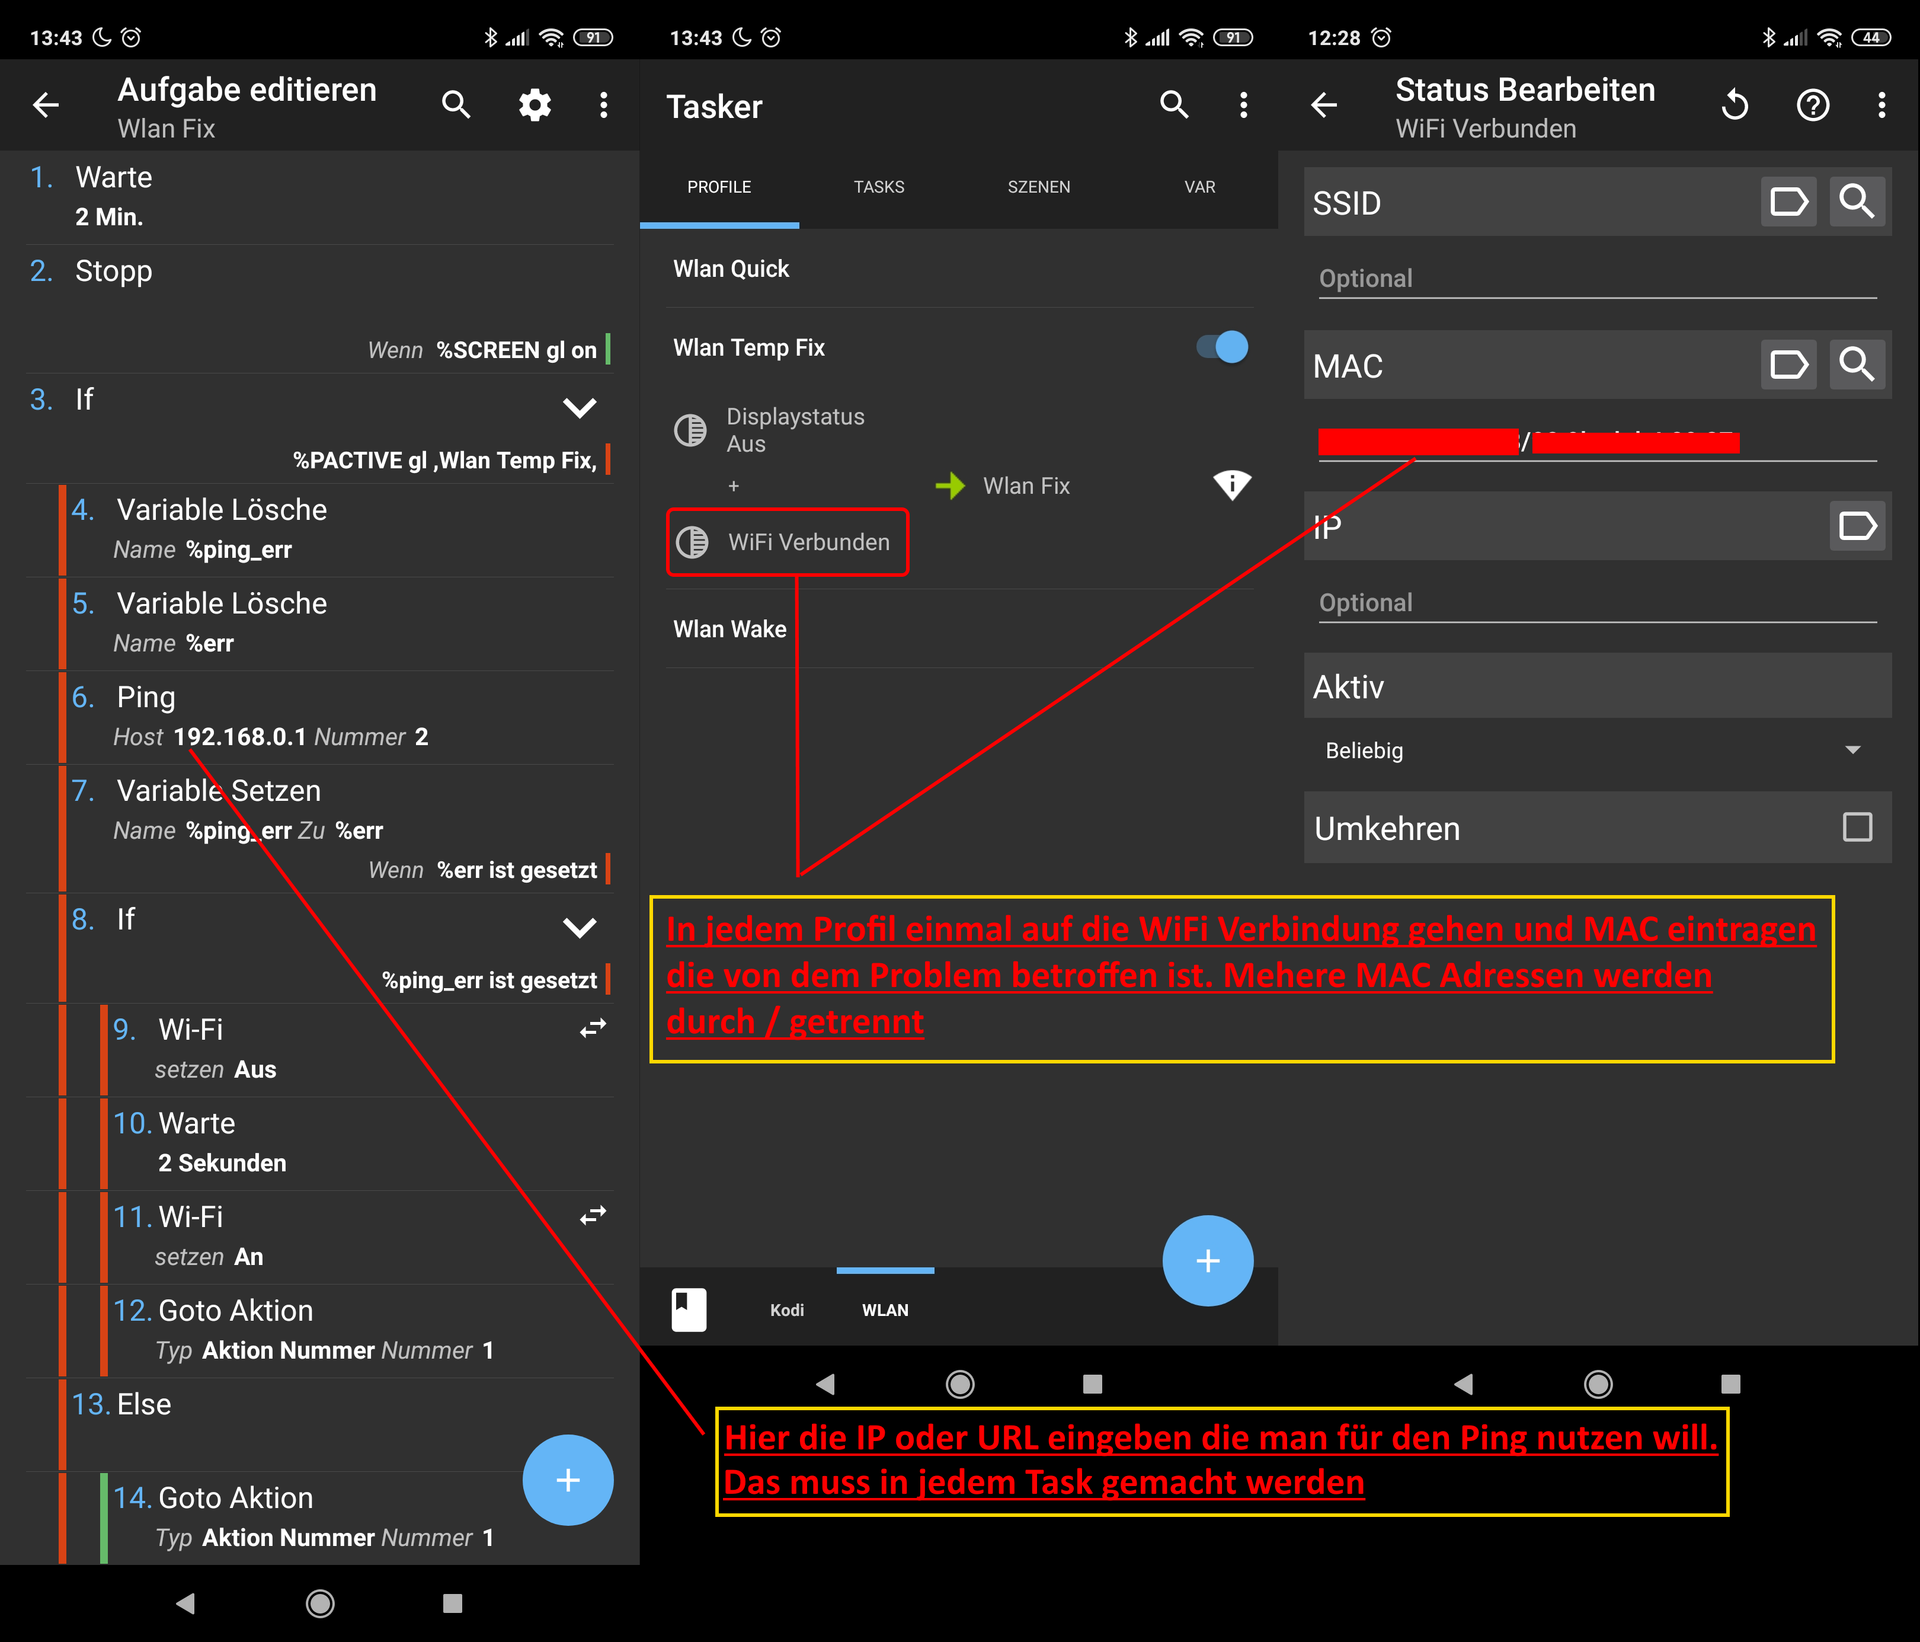The width and height of the screenshot is (1920, 1642).
Task: Tap Android recents button in right screen
Action: click(1730, 1383)
